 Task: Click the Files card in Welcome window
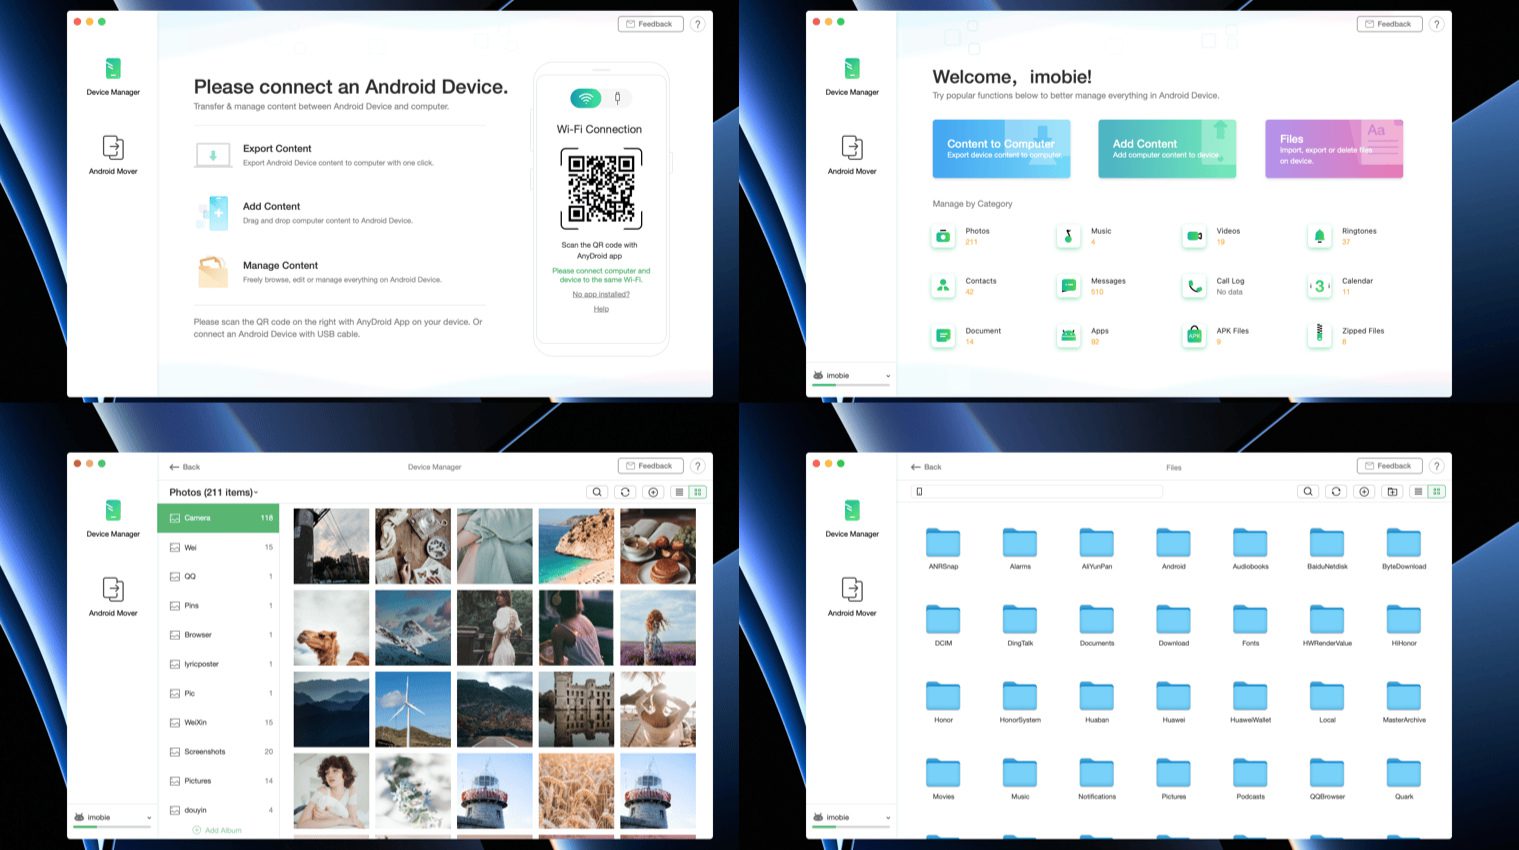click(x=1334, y=149)
